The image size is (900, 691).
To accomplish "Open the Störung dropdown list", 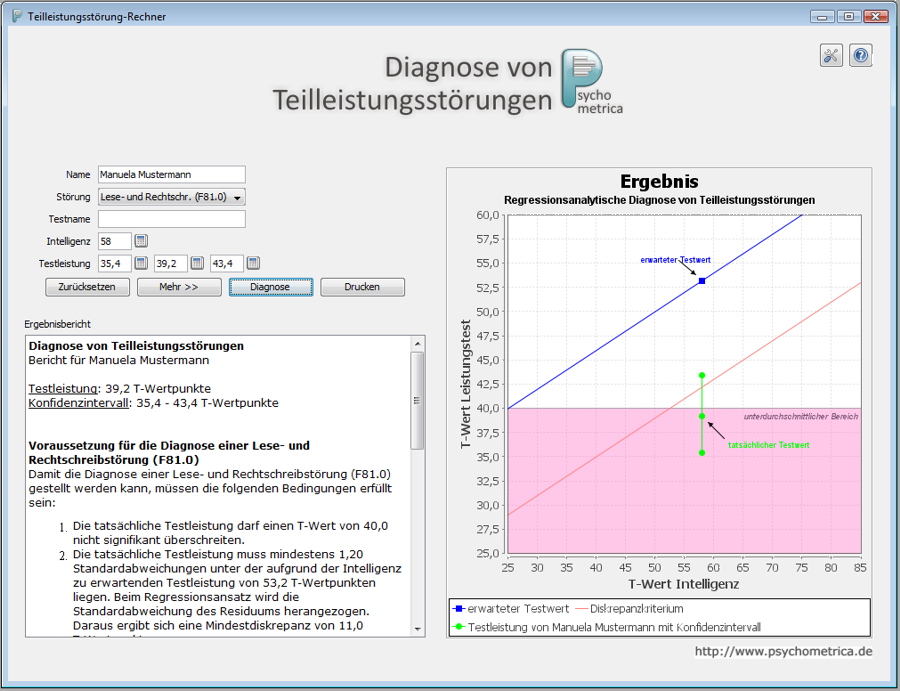I will (x=171, y=197).
